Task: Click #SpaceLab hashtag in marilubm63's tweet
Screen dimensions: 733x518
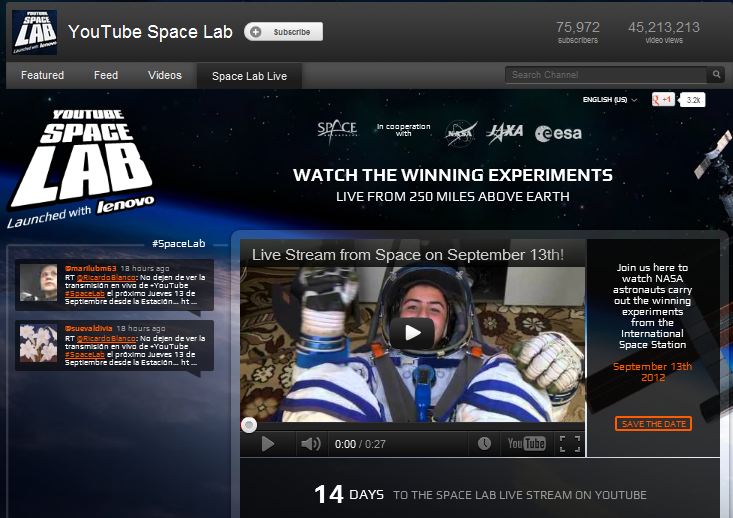Action: [85, 294]
